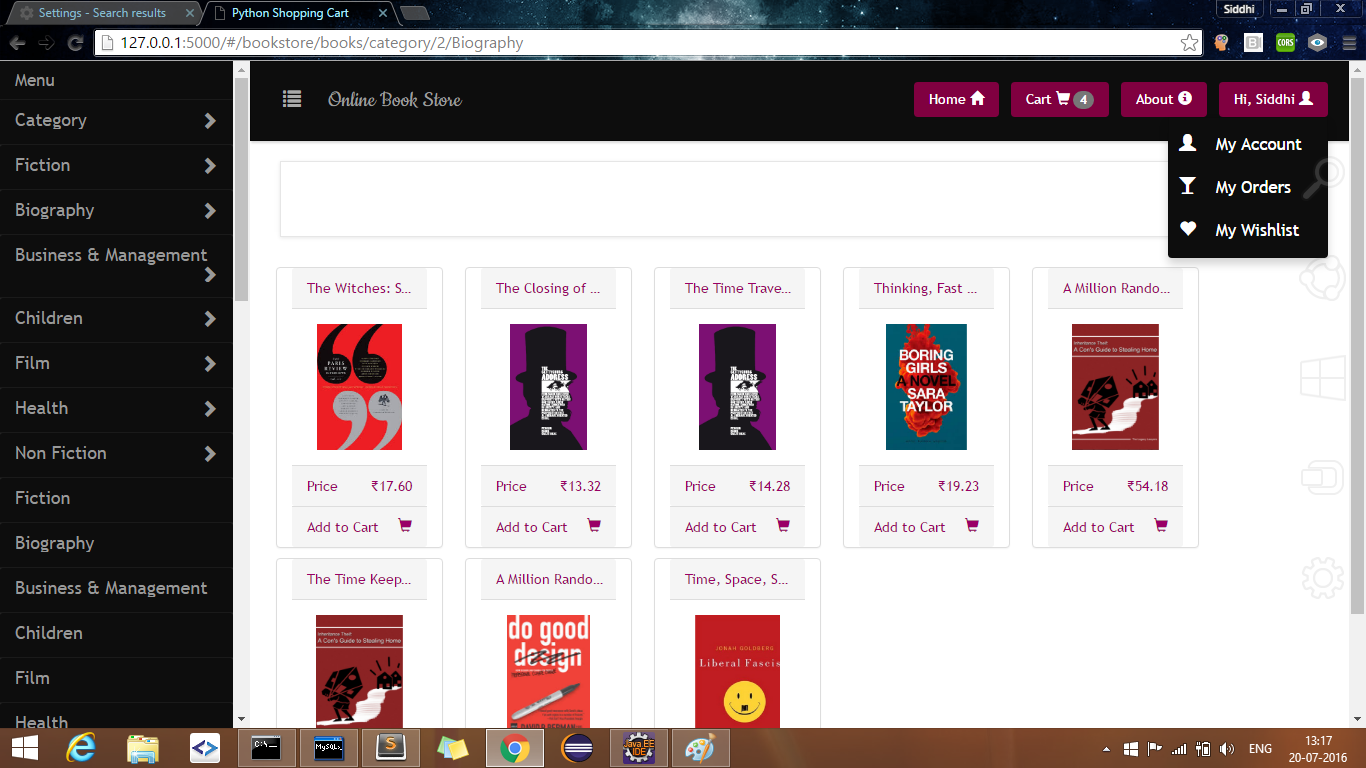Switch to Python Shopping Cart tab
The height and width of the screenshot is (768, 1366).
(x=296, y=13)
